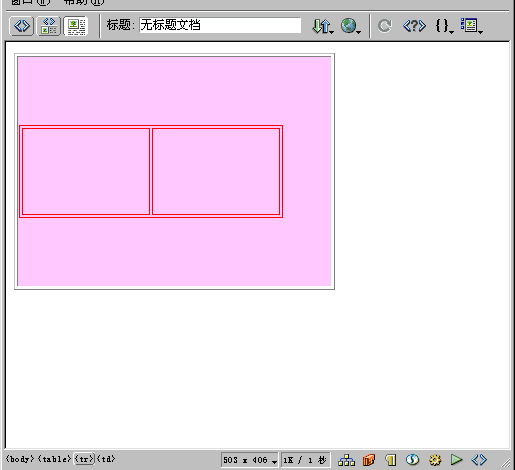Switch to Design view button

point(76,26)
